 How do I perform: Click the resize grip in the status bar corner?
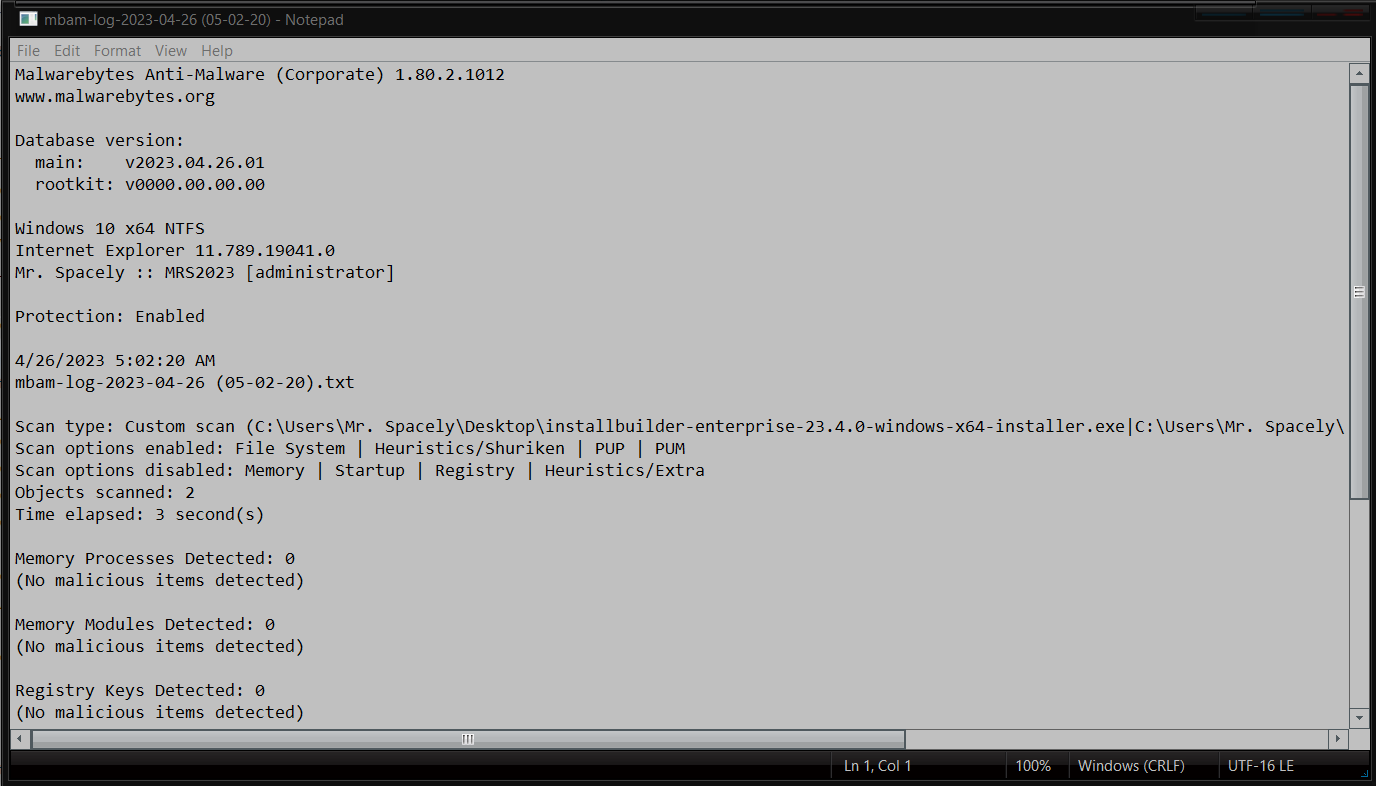(x=1366, y=773)
